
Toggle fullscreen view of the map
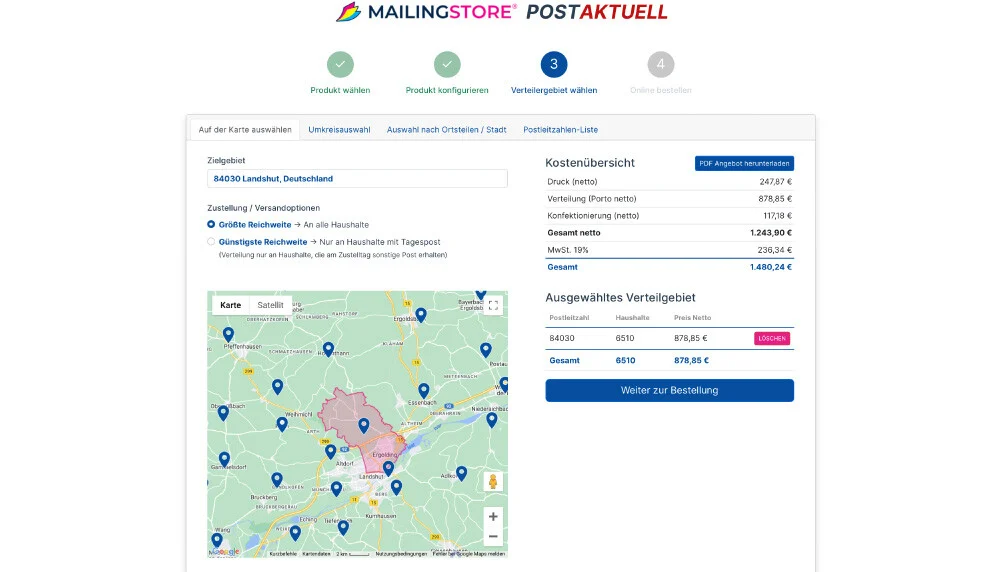click(x=493, y=305)
